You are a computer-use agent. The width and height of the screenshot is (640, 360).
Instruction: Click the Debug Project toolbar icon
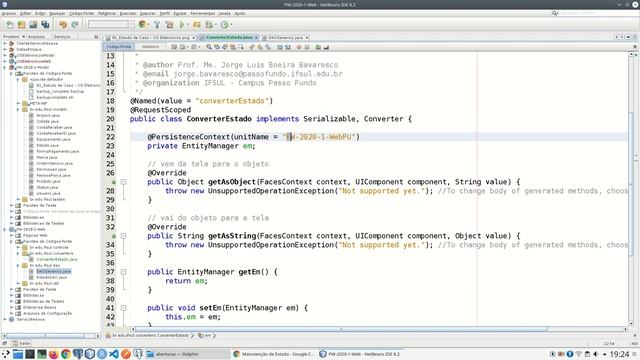(x=197, y=24)
